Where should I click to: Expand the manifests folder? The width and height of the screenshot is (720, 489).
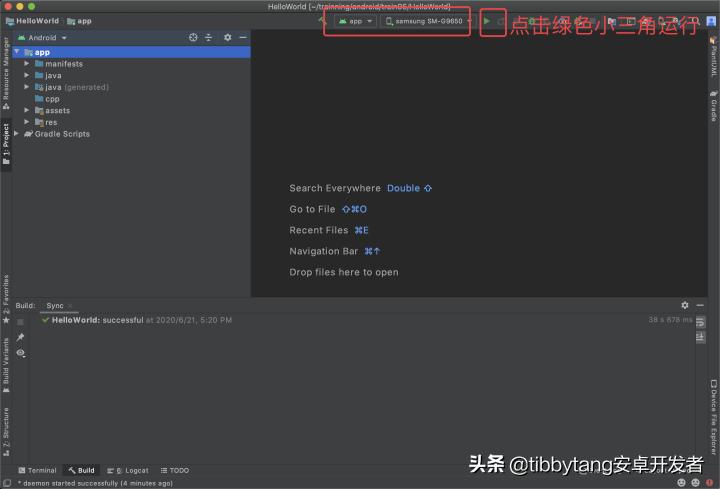27,63
